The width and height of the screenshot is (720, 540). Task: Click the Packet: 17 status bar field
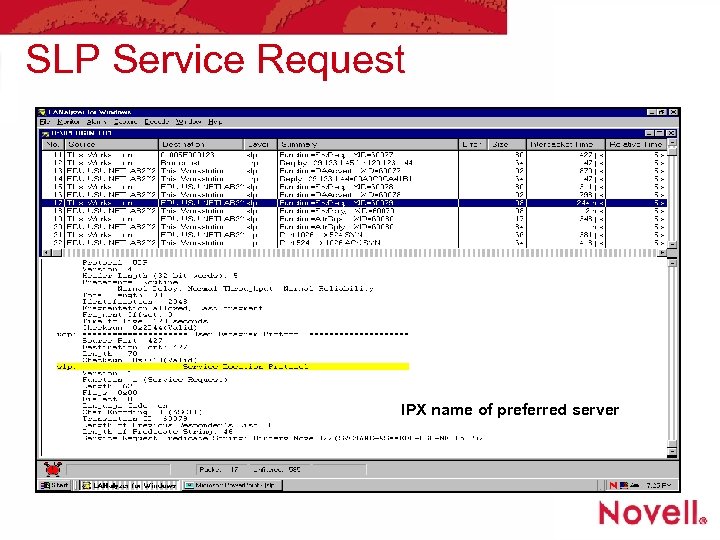coord(219,469)
